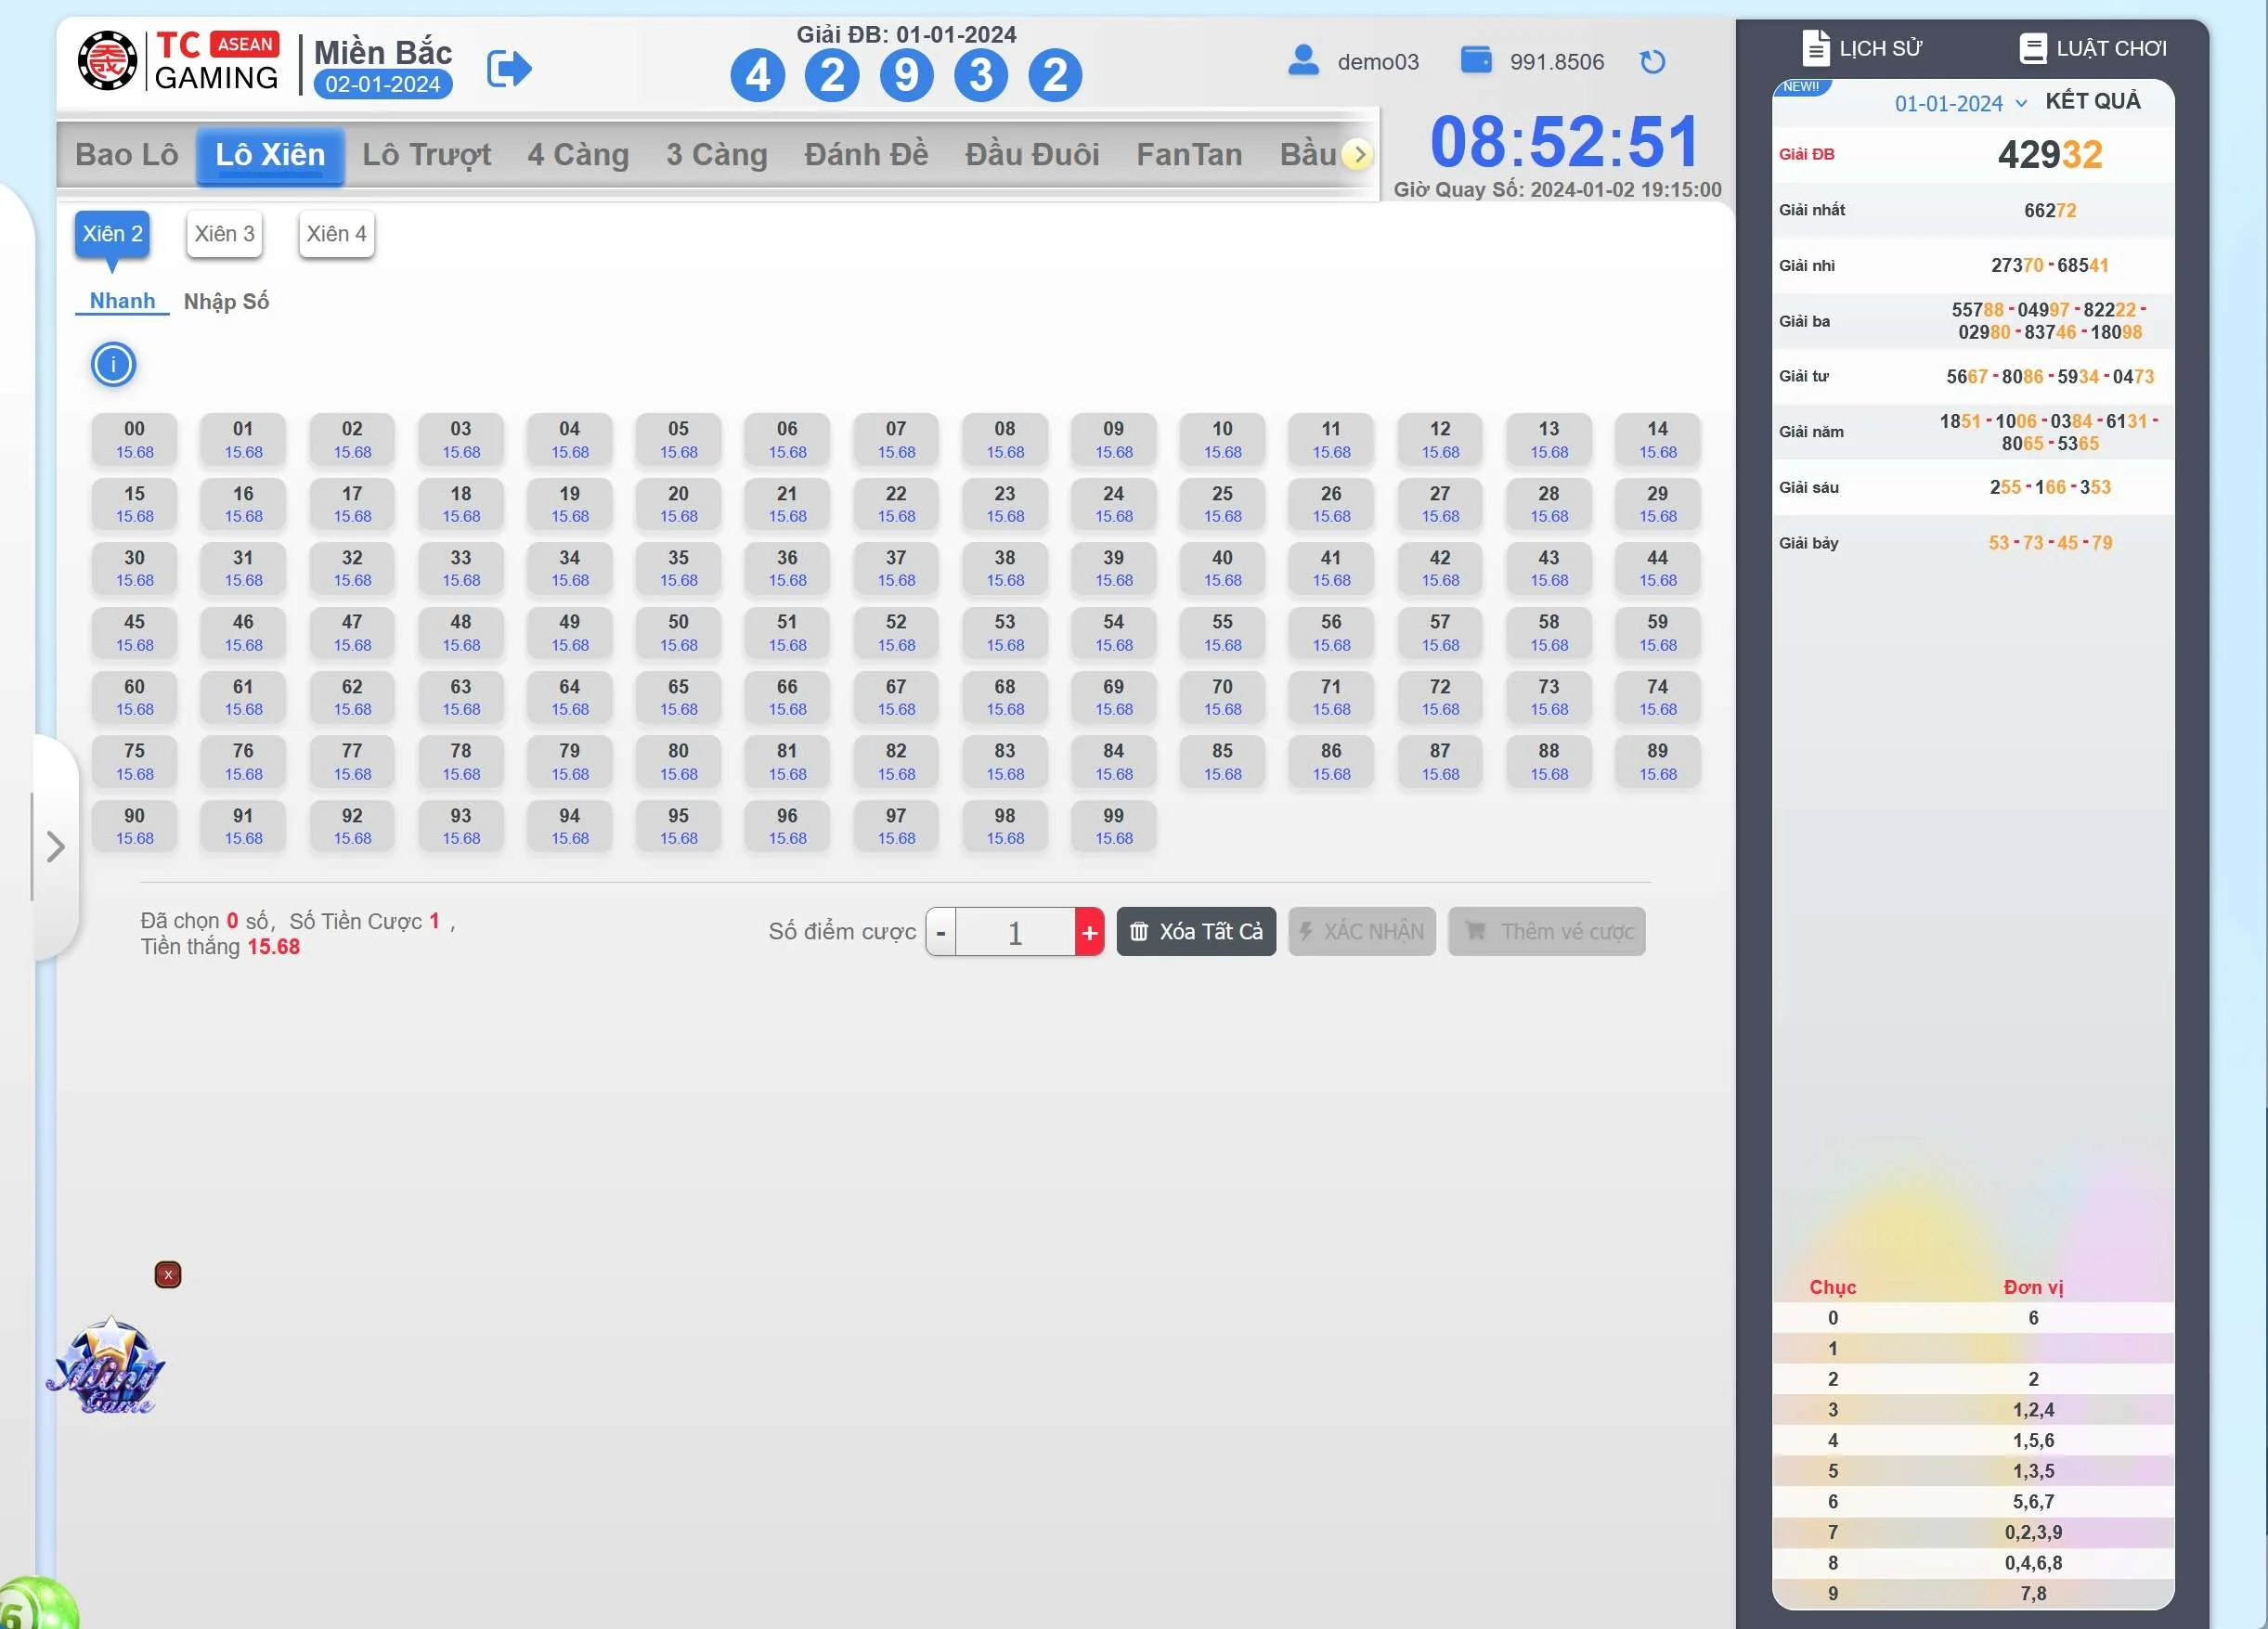Click the balance refresh icon

tap(1652, 62)
